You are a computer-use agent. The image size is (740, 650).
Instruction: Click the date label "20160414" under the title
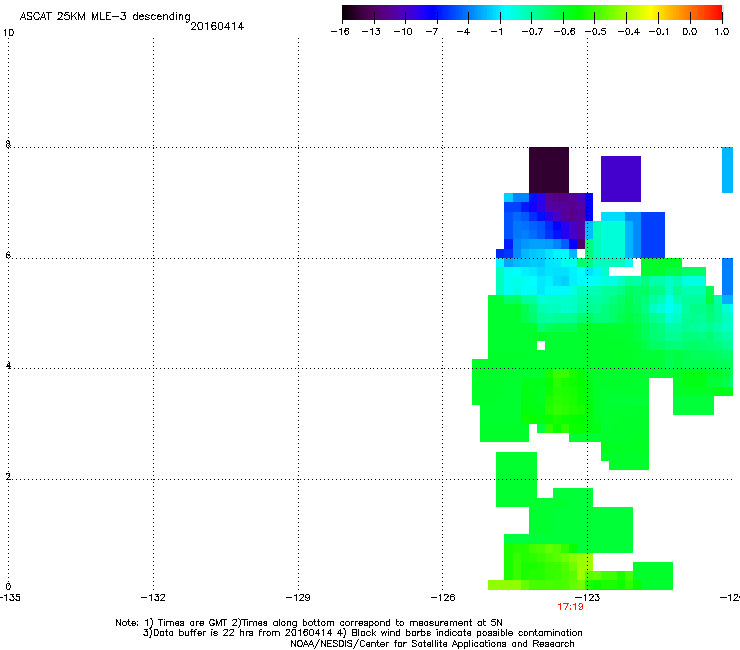tap(217, 26)
